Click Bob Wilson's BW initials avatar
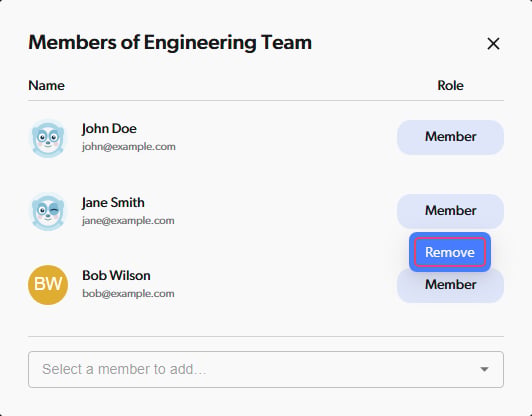Screen dimensions: 532x416 (48, 285)
